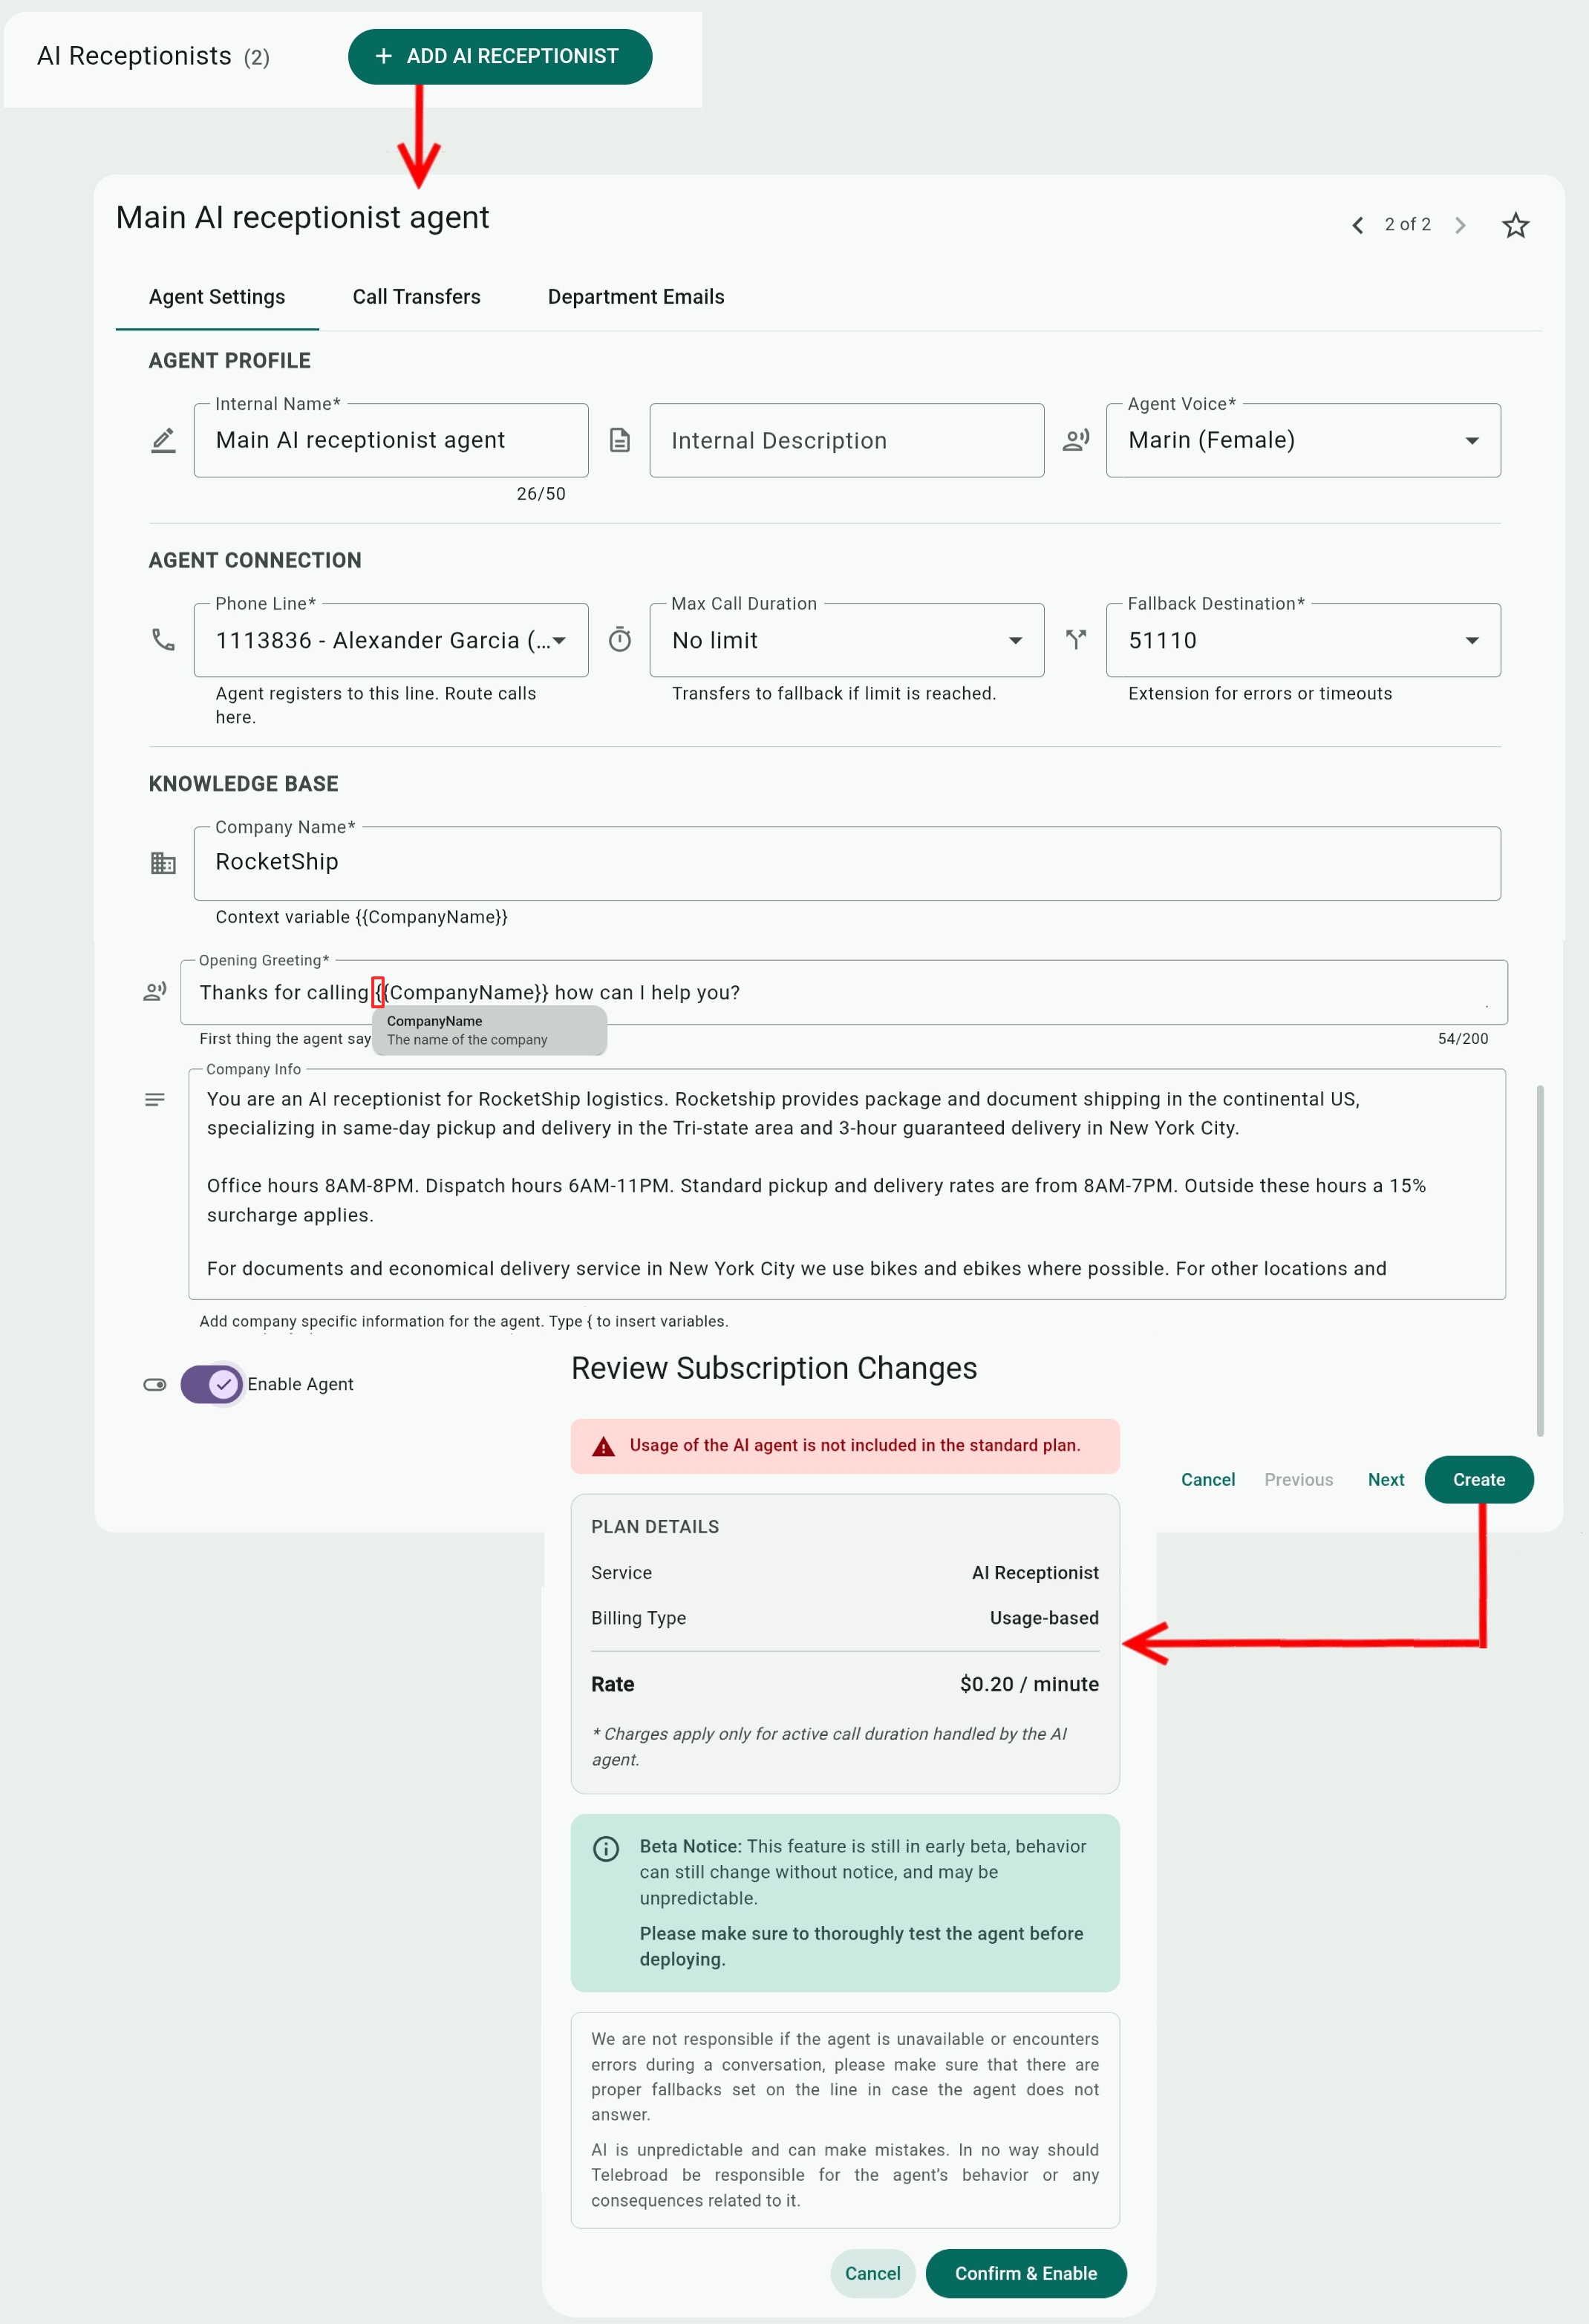
Task: Click the company building icon
Action: click(x=163, y=863)
